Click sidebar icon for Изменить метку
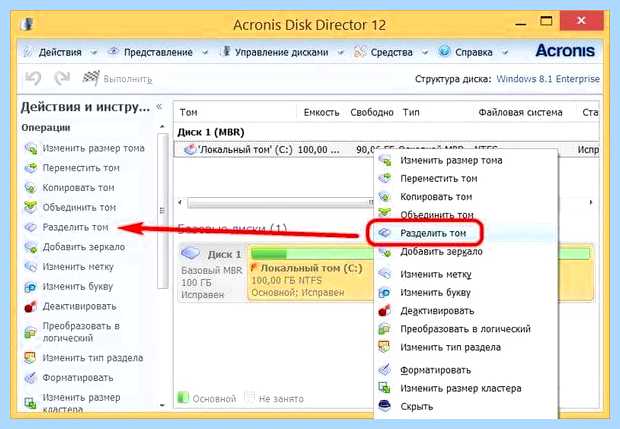The image size is (620, 429). (x=30, y=267)
